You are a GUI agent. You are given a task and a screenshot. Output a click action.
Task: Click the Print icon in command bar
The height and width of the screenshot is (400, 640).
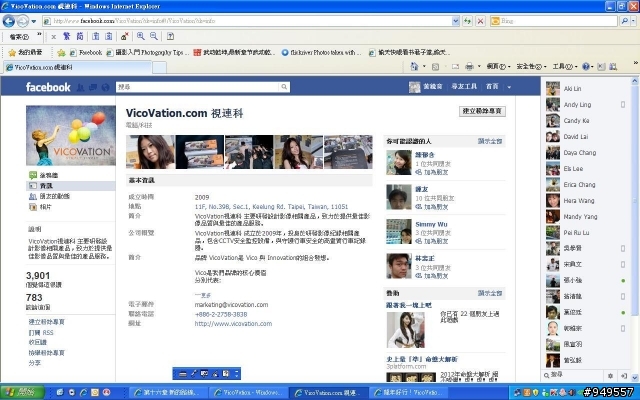(469, 66)
